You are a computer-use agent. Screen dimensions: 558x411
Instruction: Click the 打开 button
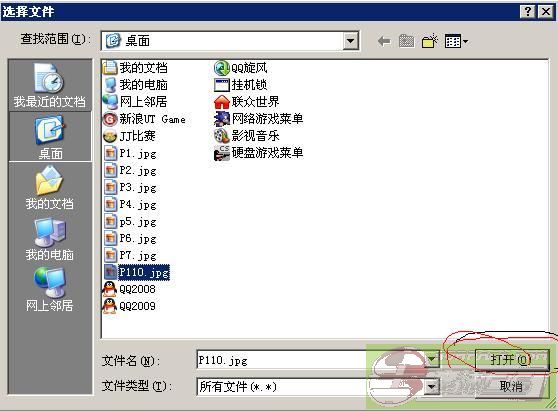click(x=511, y=360)
